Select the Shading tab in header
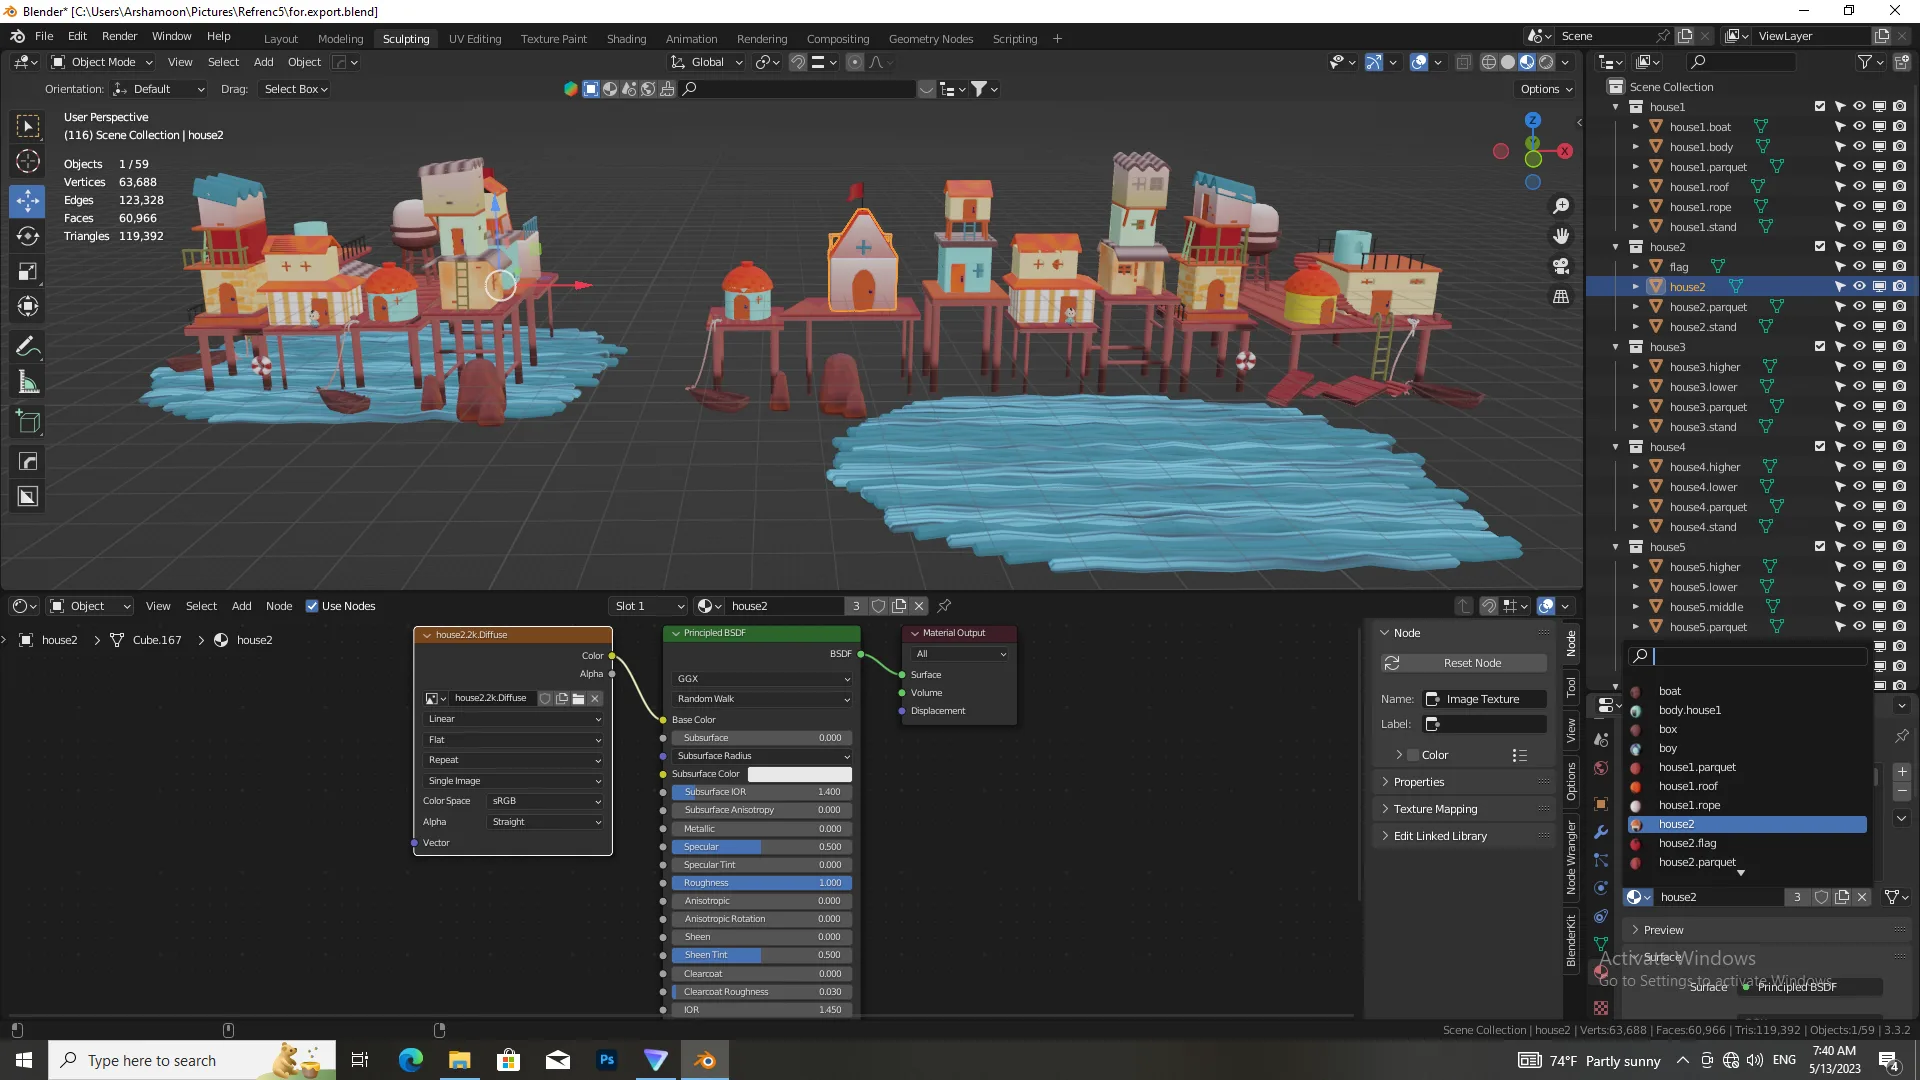The height and width of the screenshot is (1080, 1920). pos(626,37)
